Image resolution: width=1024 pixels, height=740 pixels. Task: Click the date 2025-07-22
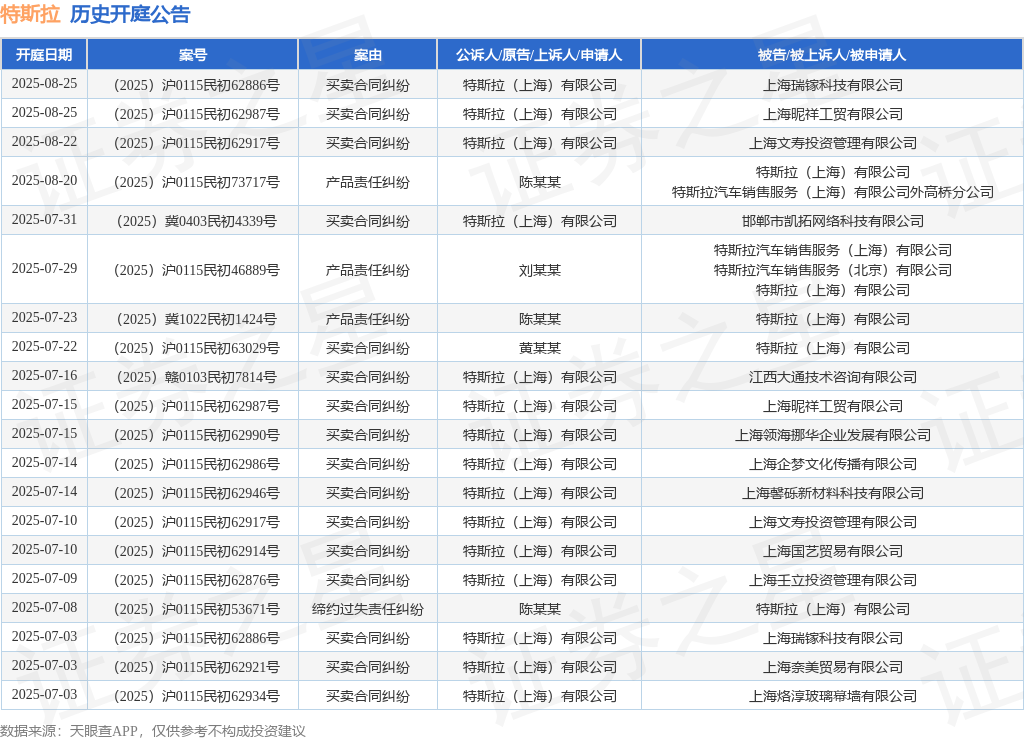coord(44,347)
